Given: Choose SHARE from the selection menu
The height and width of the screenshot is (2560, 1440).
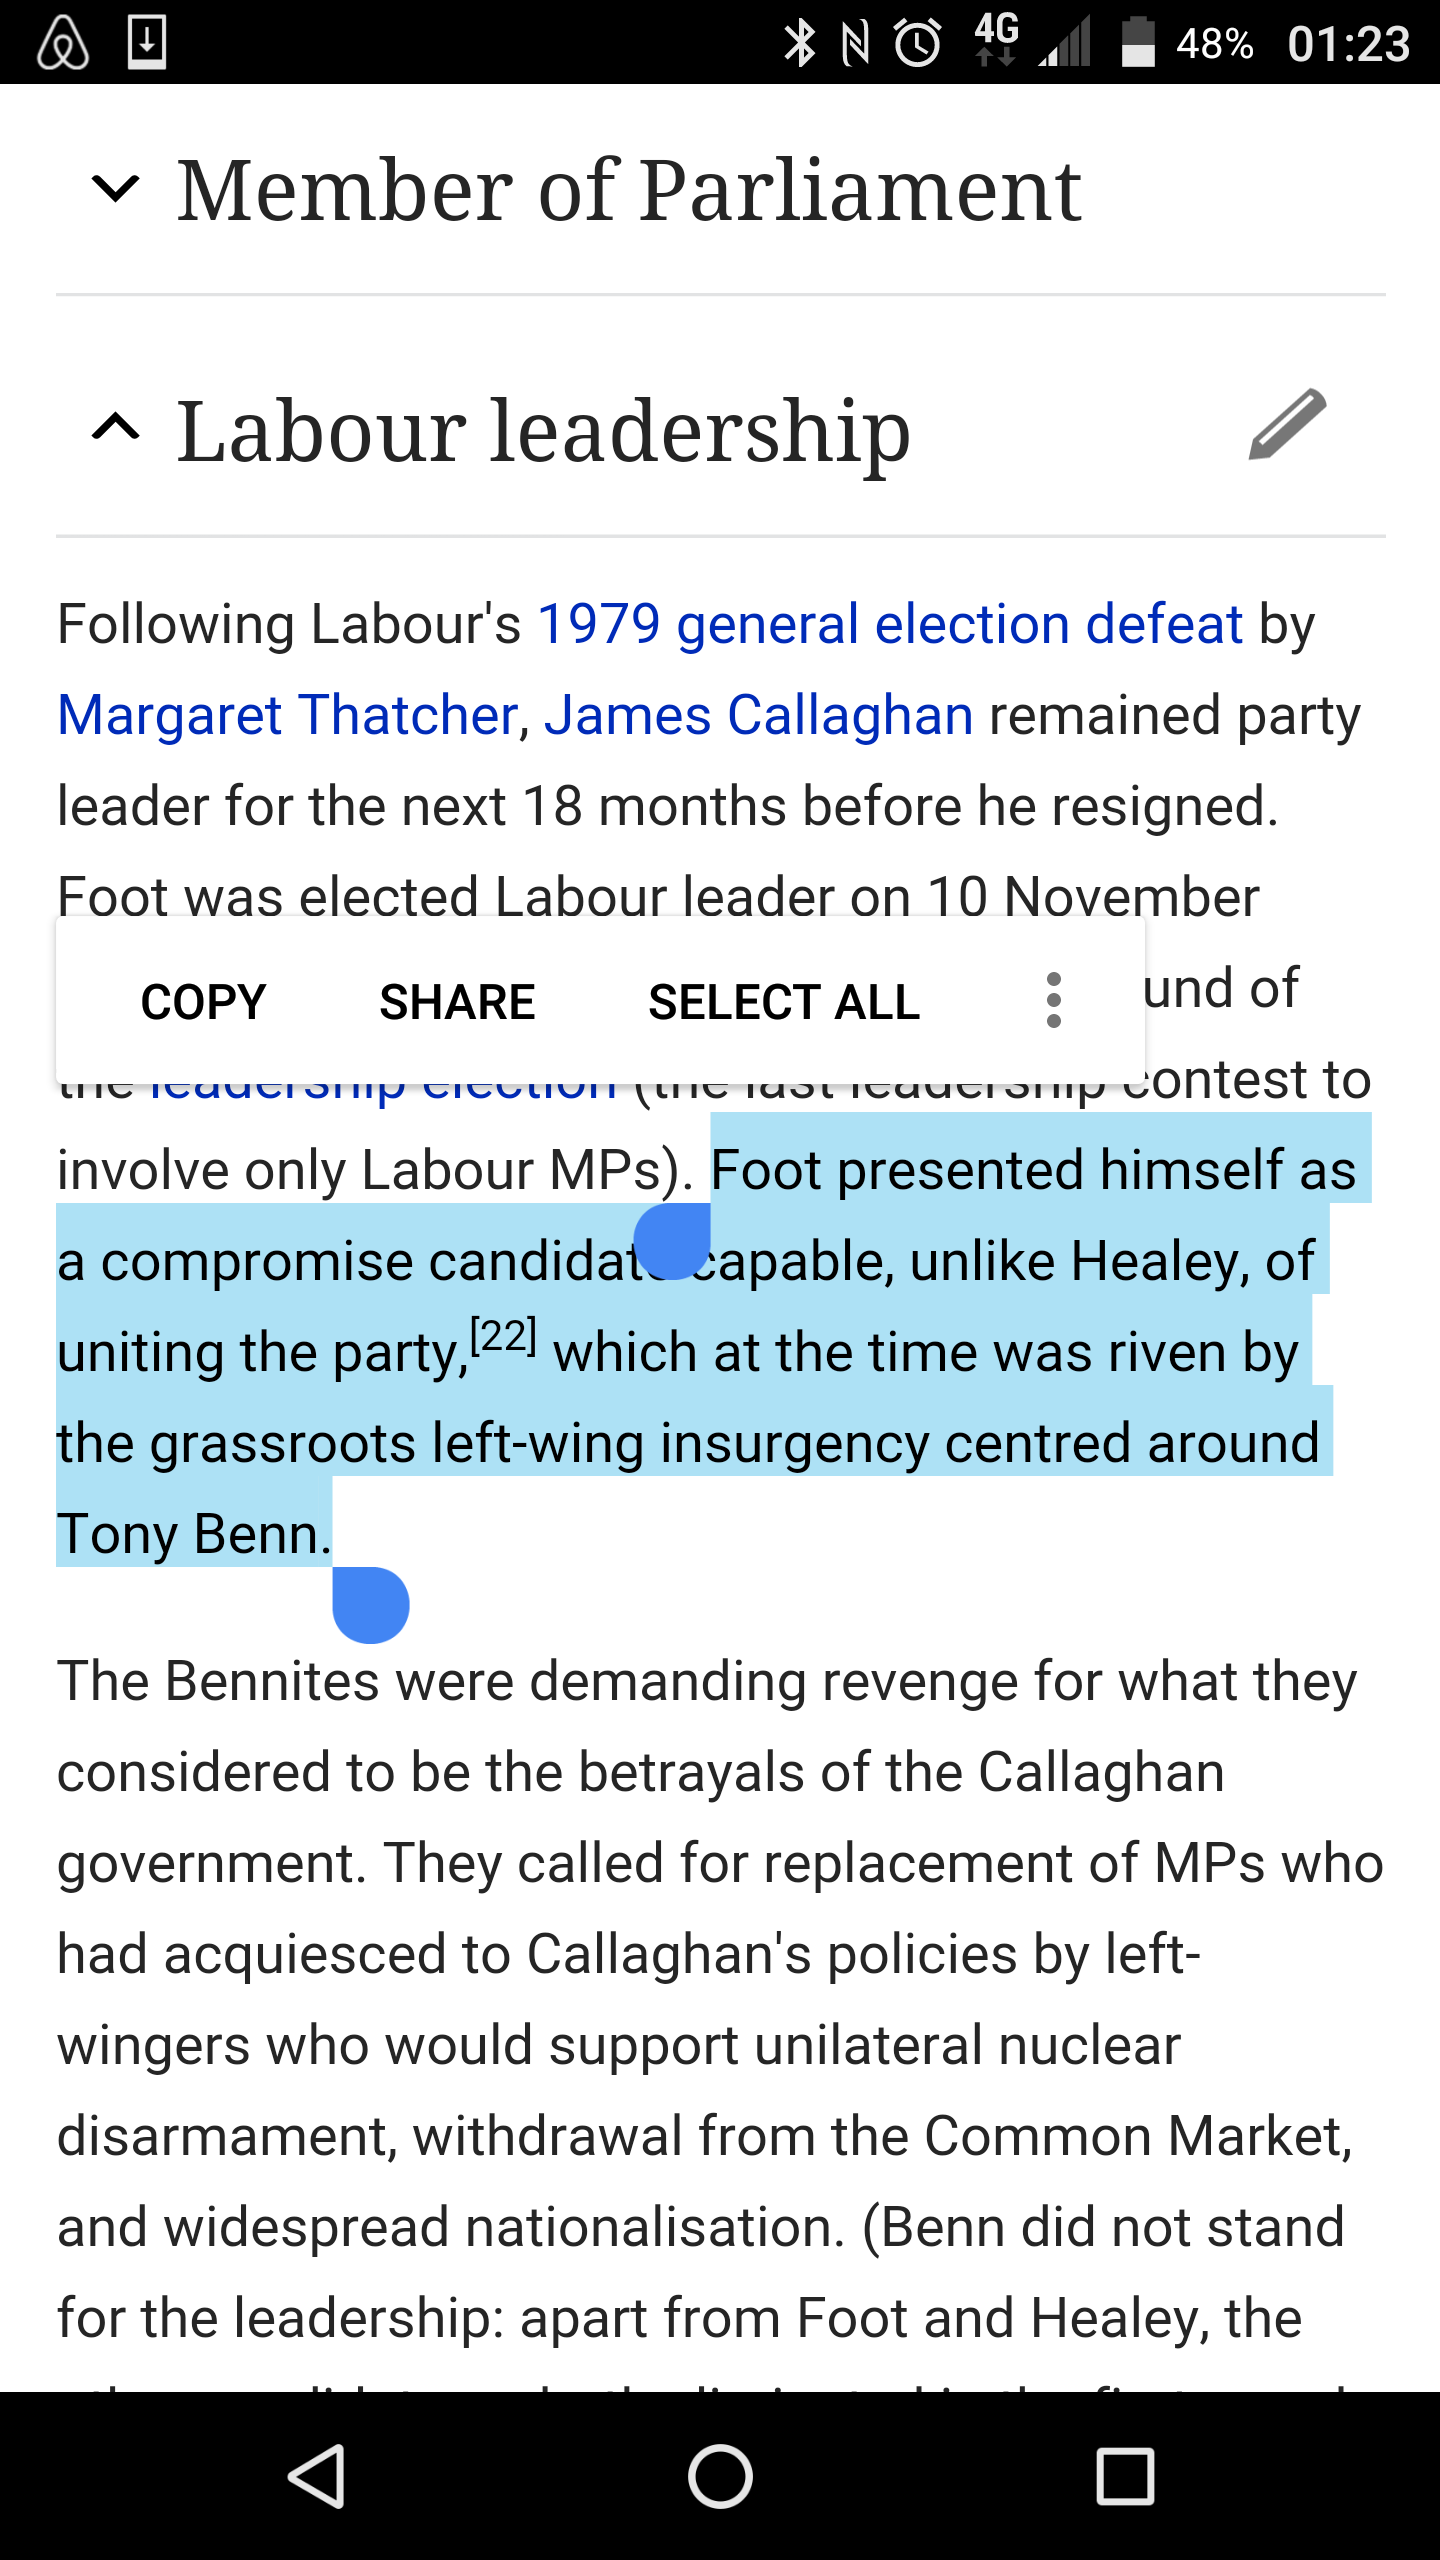Looking at the screenshot, I should click(457, 1002).
